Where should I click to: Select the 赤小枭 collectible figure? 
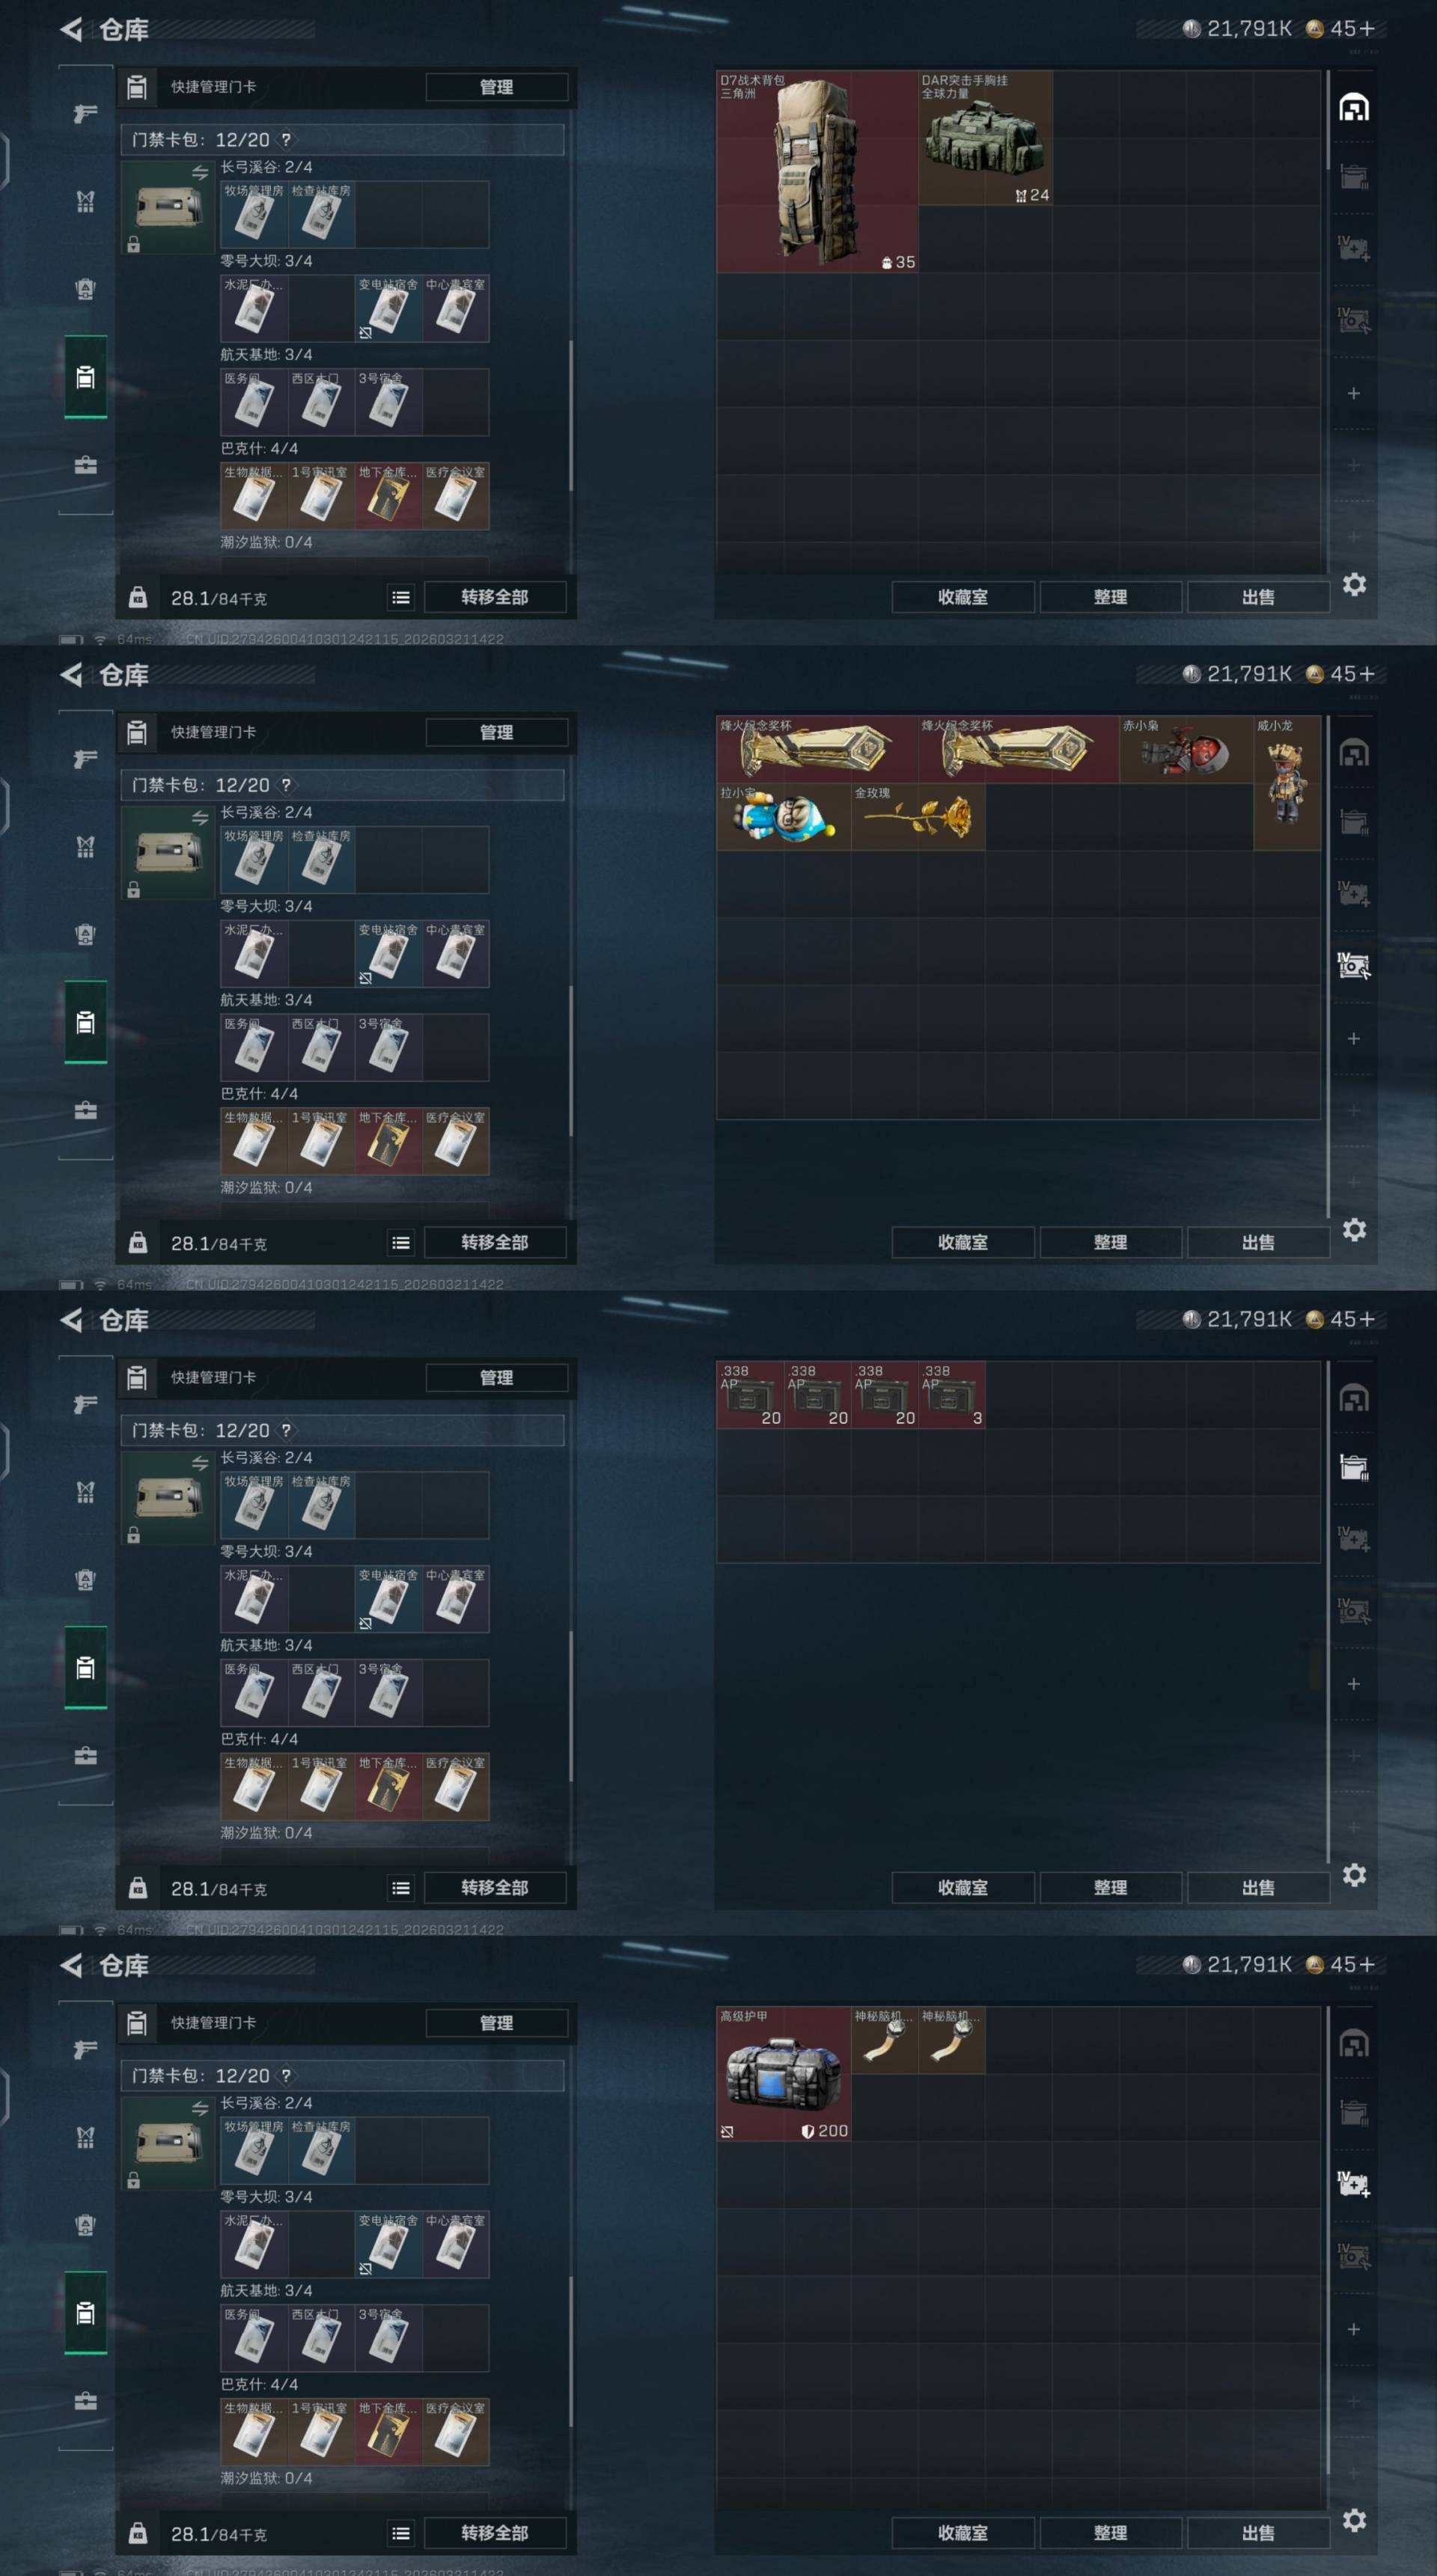point(1186,750)
